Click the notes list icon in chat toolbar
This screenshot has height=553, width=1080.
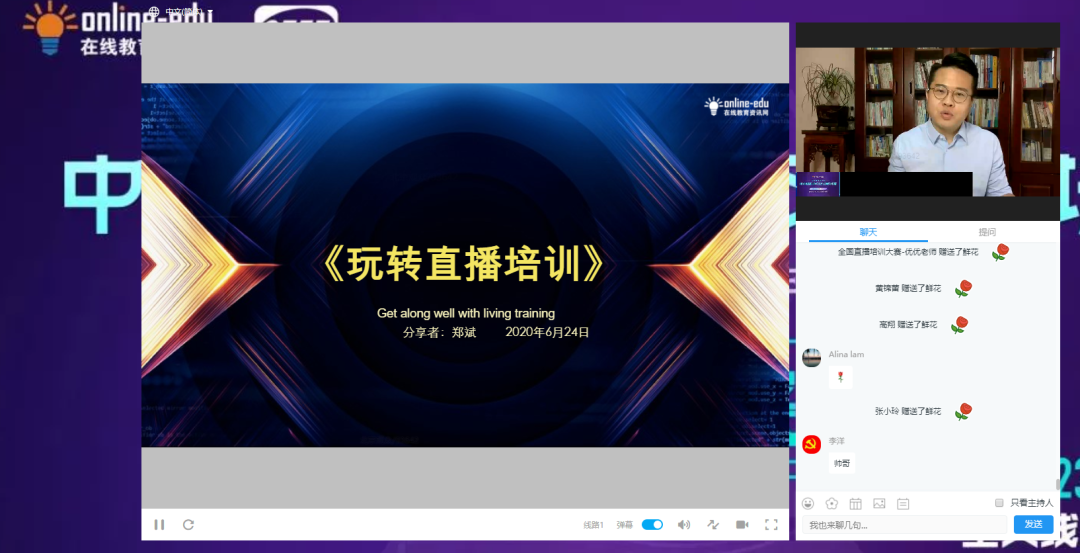click(x=903, y=503)
